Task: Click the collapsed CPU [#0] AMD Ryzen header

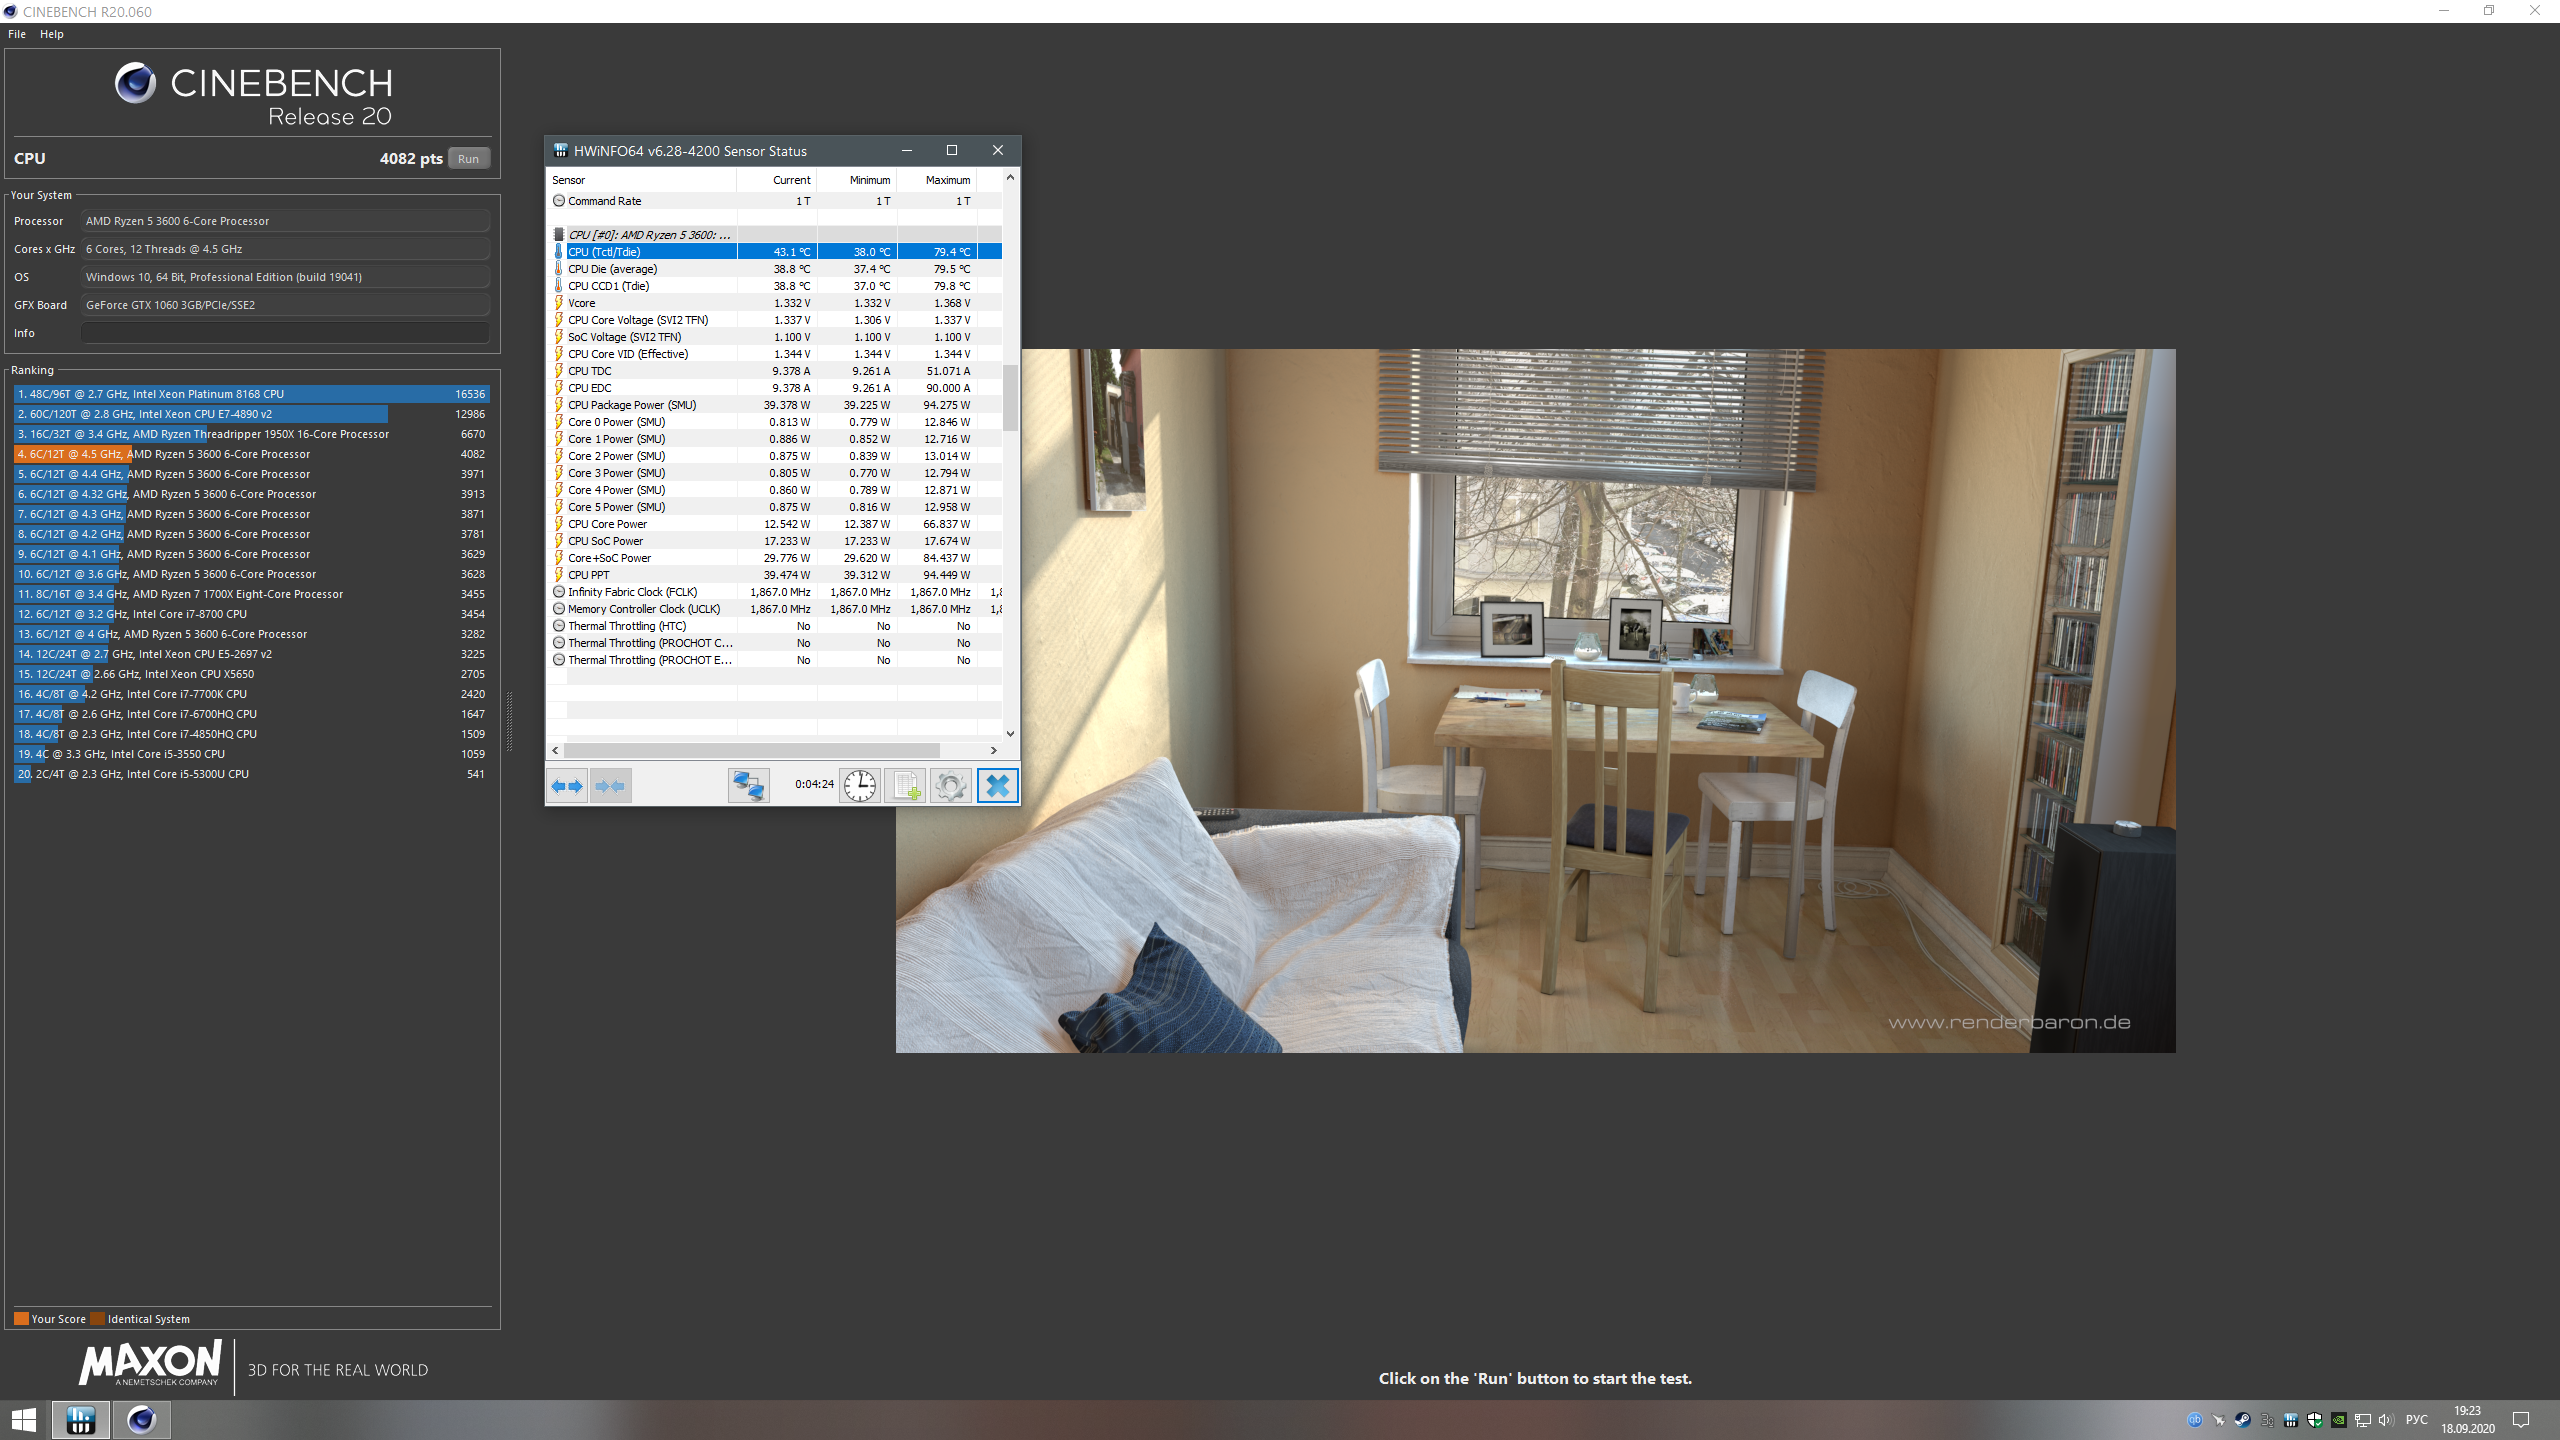Action: 650,235
